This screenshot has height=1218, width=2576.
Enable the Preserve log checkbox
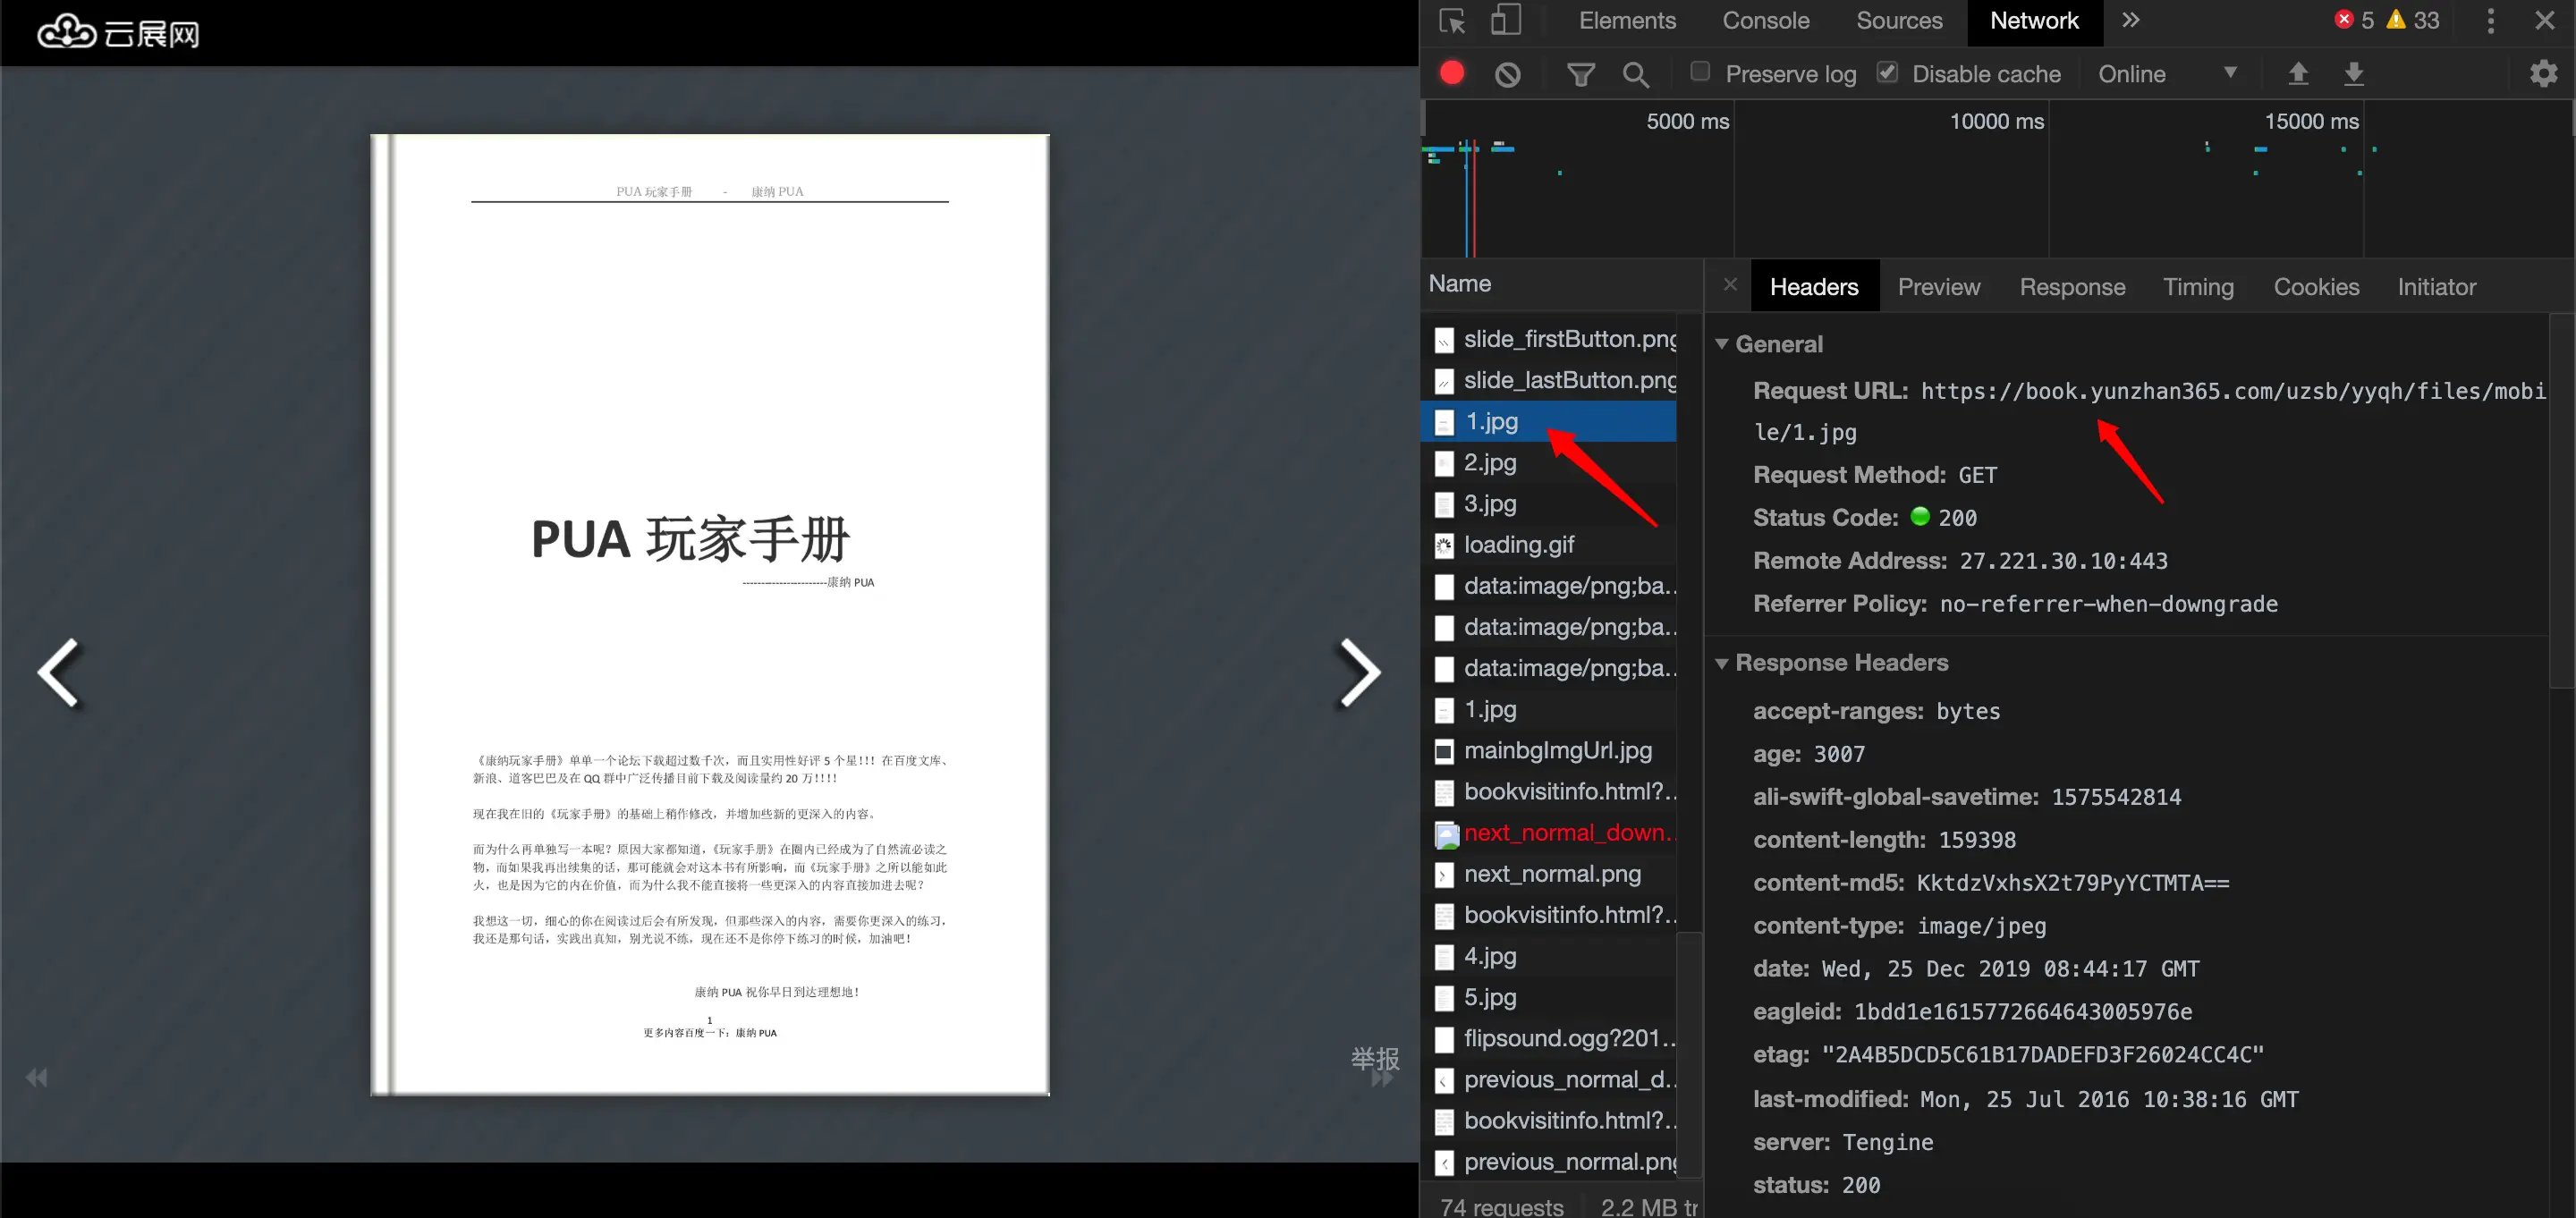coord(1700,71)
